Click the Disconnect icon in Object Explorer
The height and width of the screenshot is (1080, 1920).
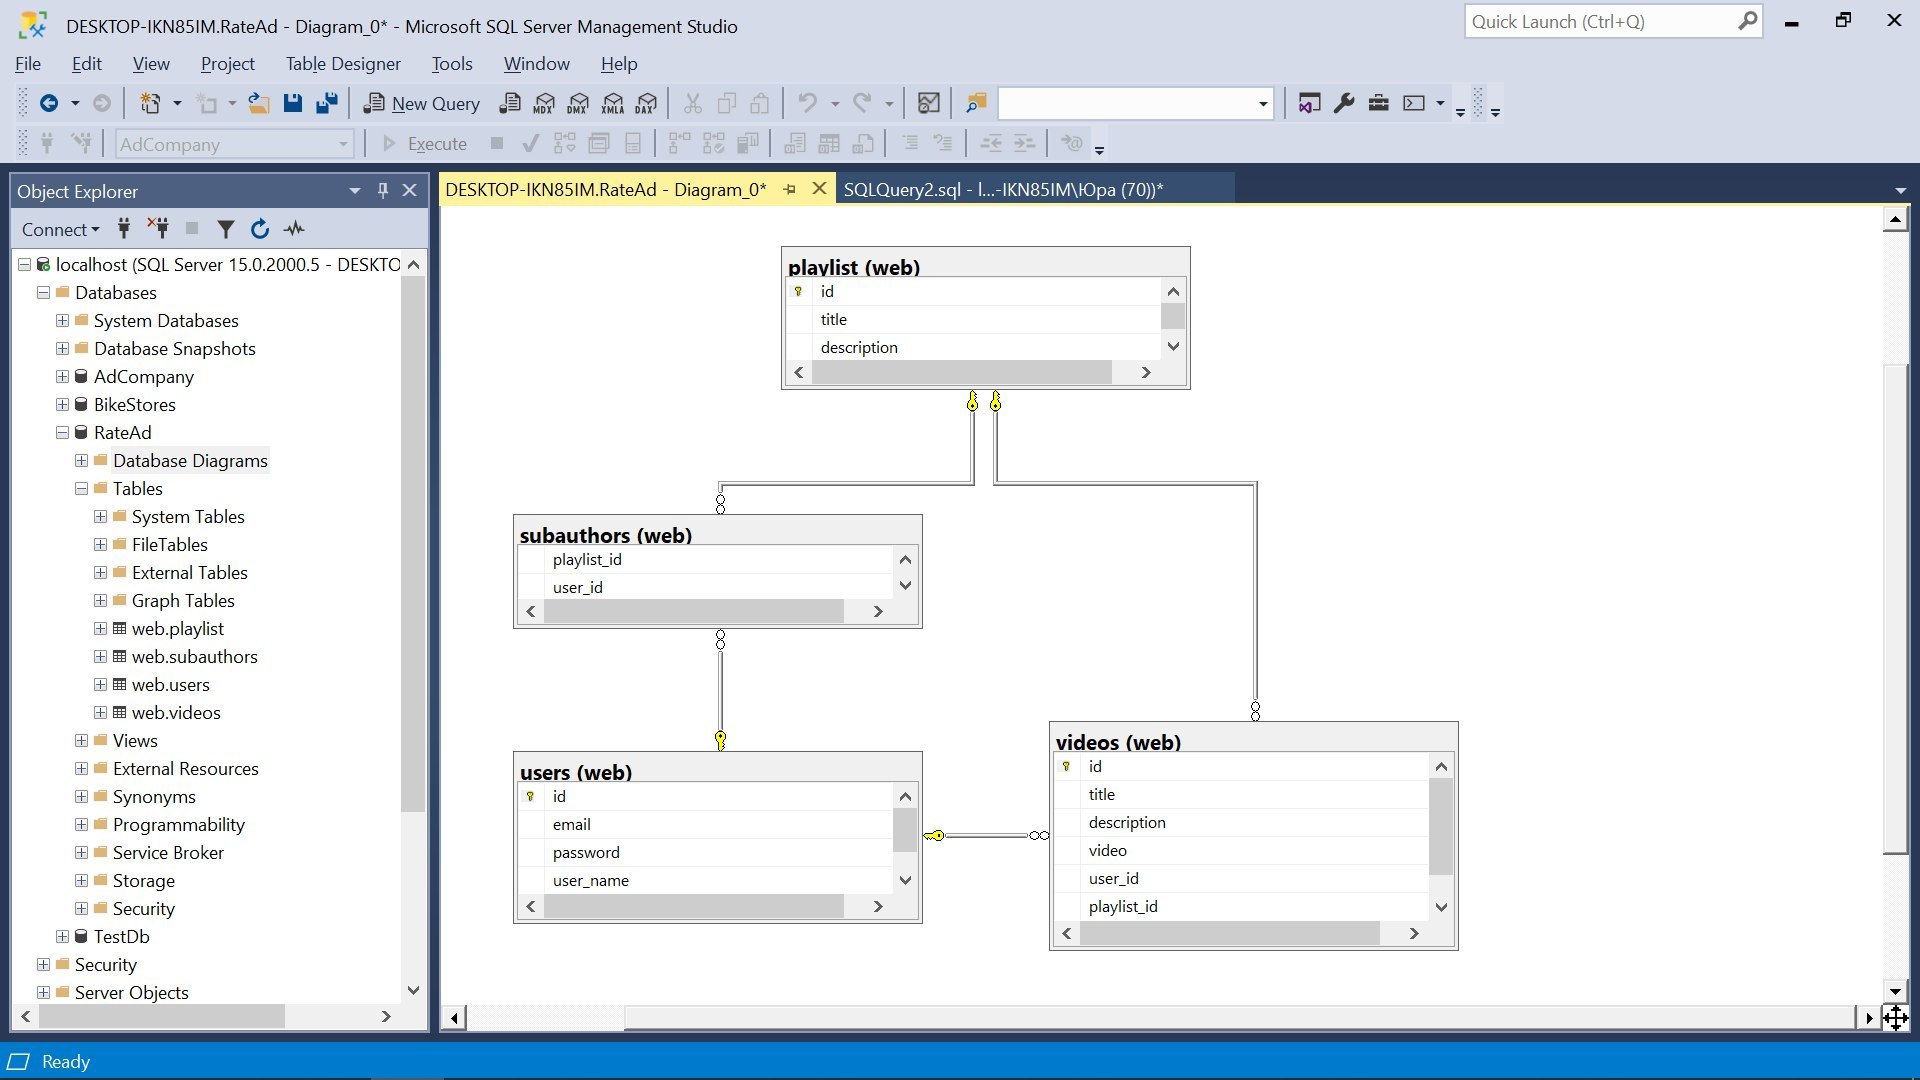point(158,229)
